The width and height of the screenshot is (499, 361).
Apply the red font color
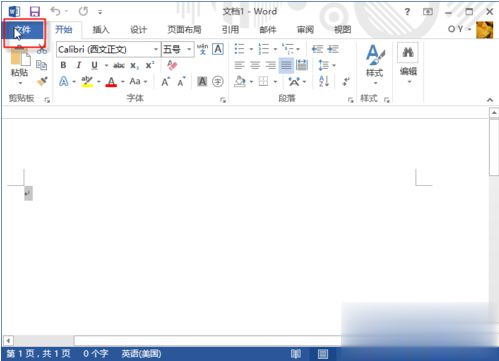coord(111,81)
